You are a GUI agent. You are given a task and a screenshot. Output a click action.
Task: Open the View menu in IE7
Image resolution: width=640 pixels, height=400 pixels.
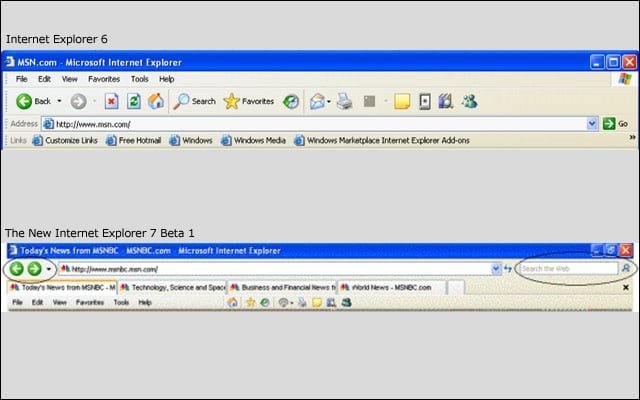coord(60,302)
